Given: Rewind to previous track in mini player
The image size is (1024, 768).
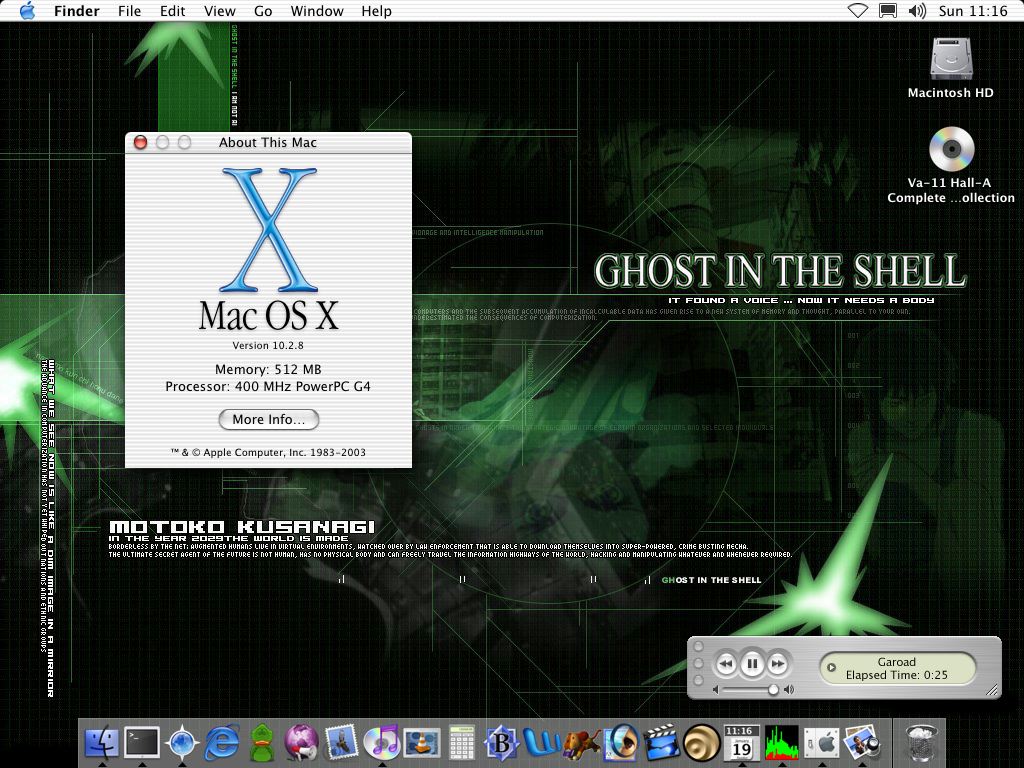Looking at the screenshot, I should click(x=726, y=665).
